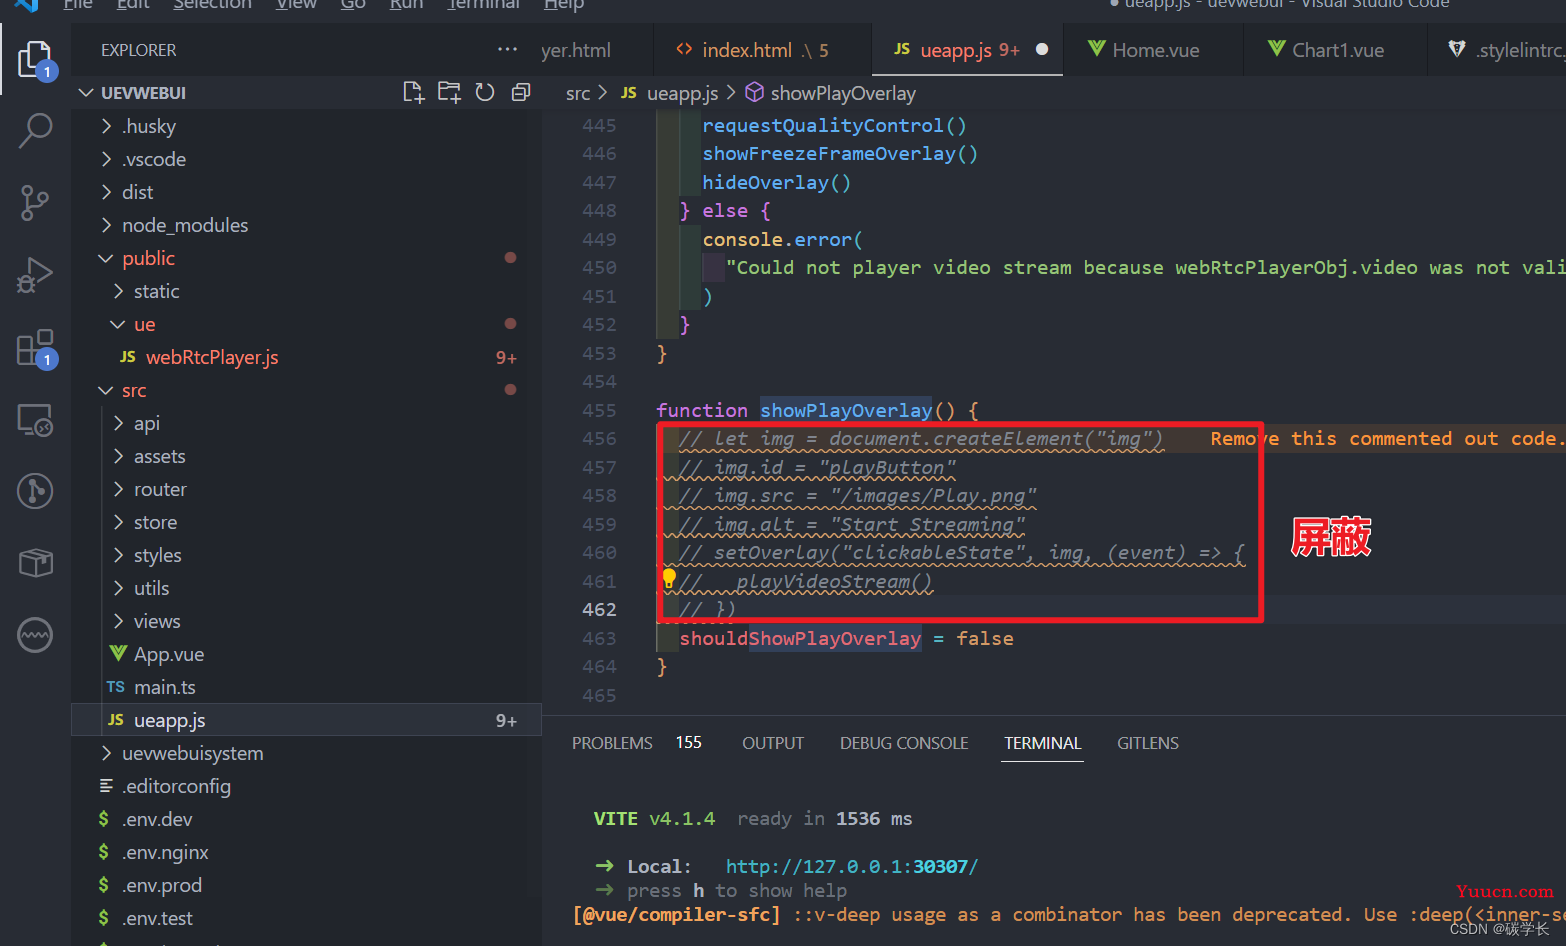Click the unsaved dot on ueapp.js tab

(1042, 49)
